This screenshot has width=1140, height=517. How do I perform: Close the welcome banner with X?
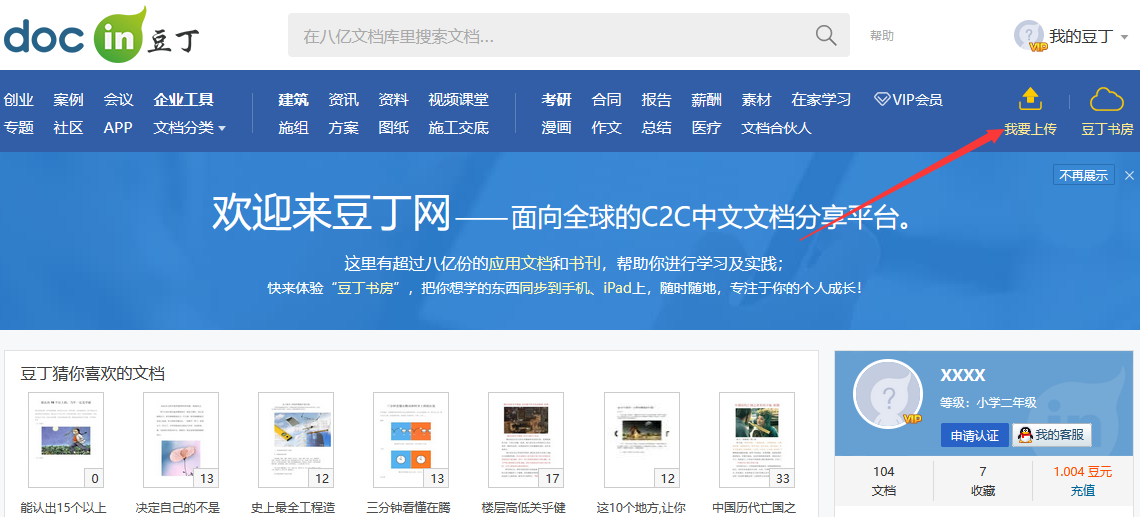tap(1129, 175)
